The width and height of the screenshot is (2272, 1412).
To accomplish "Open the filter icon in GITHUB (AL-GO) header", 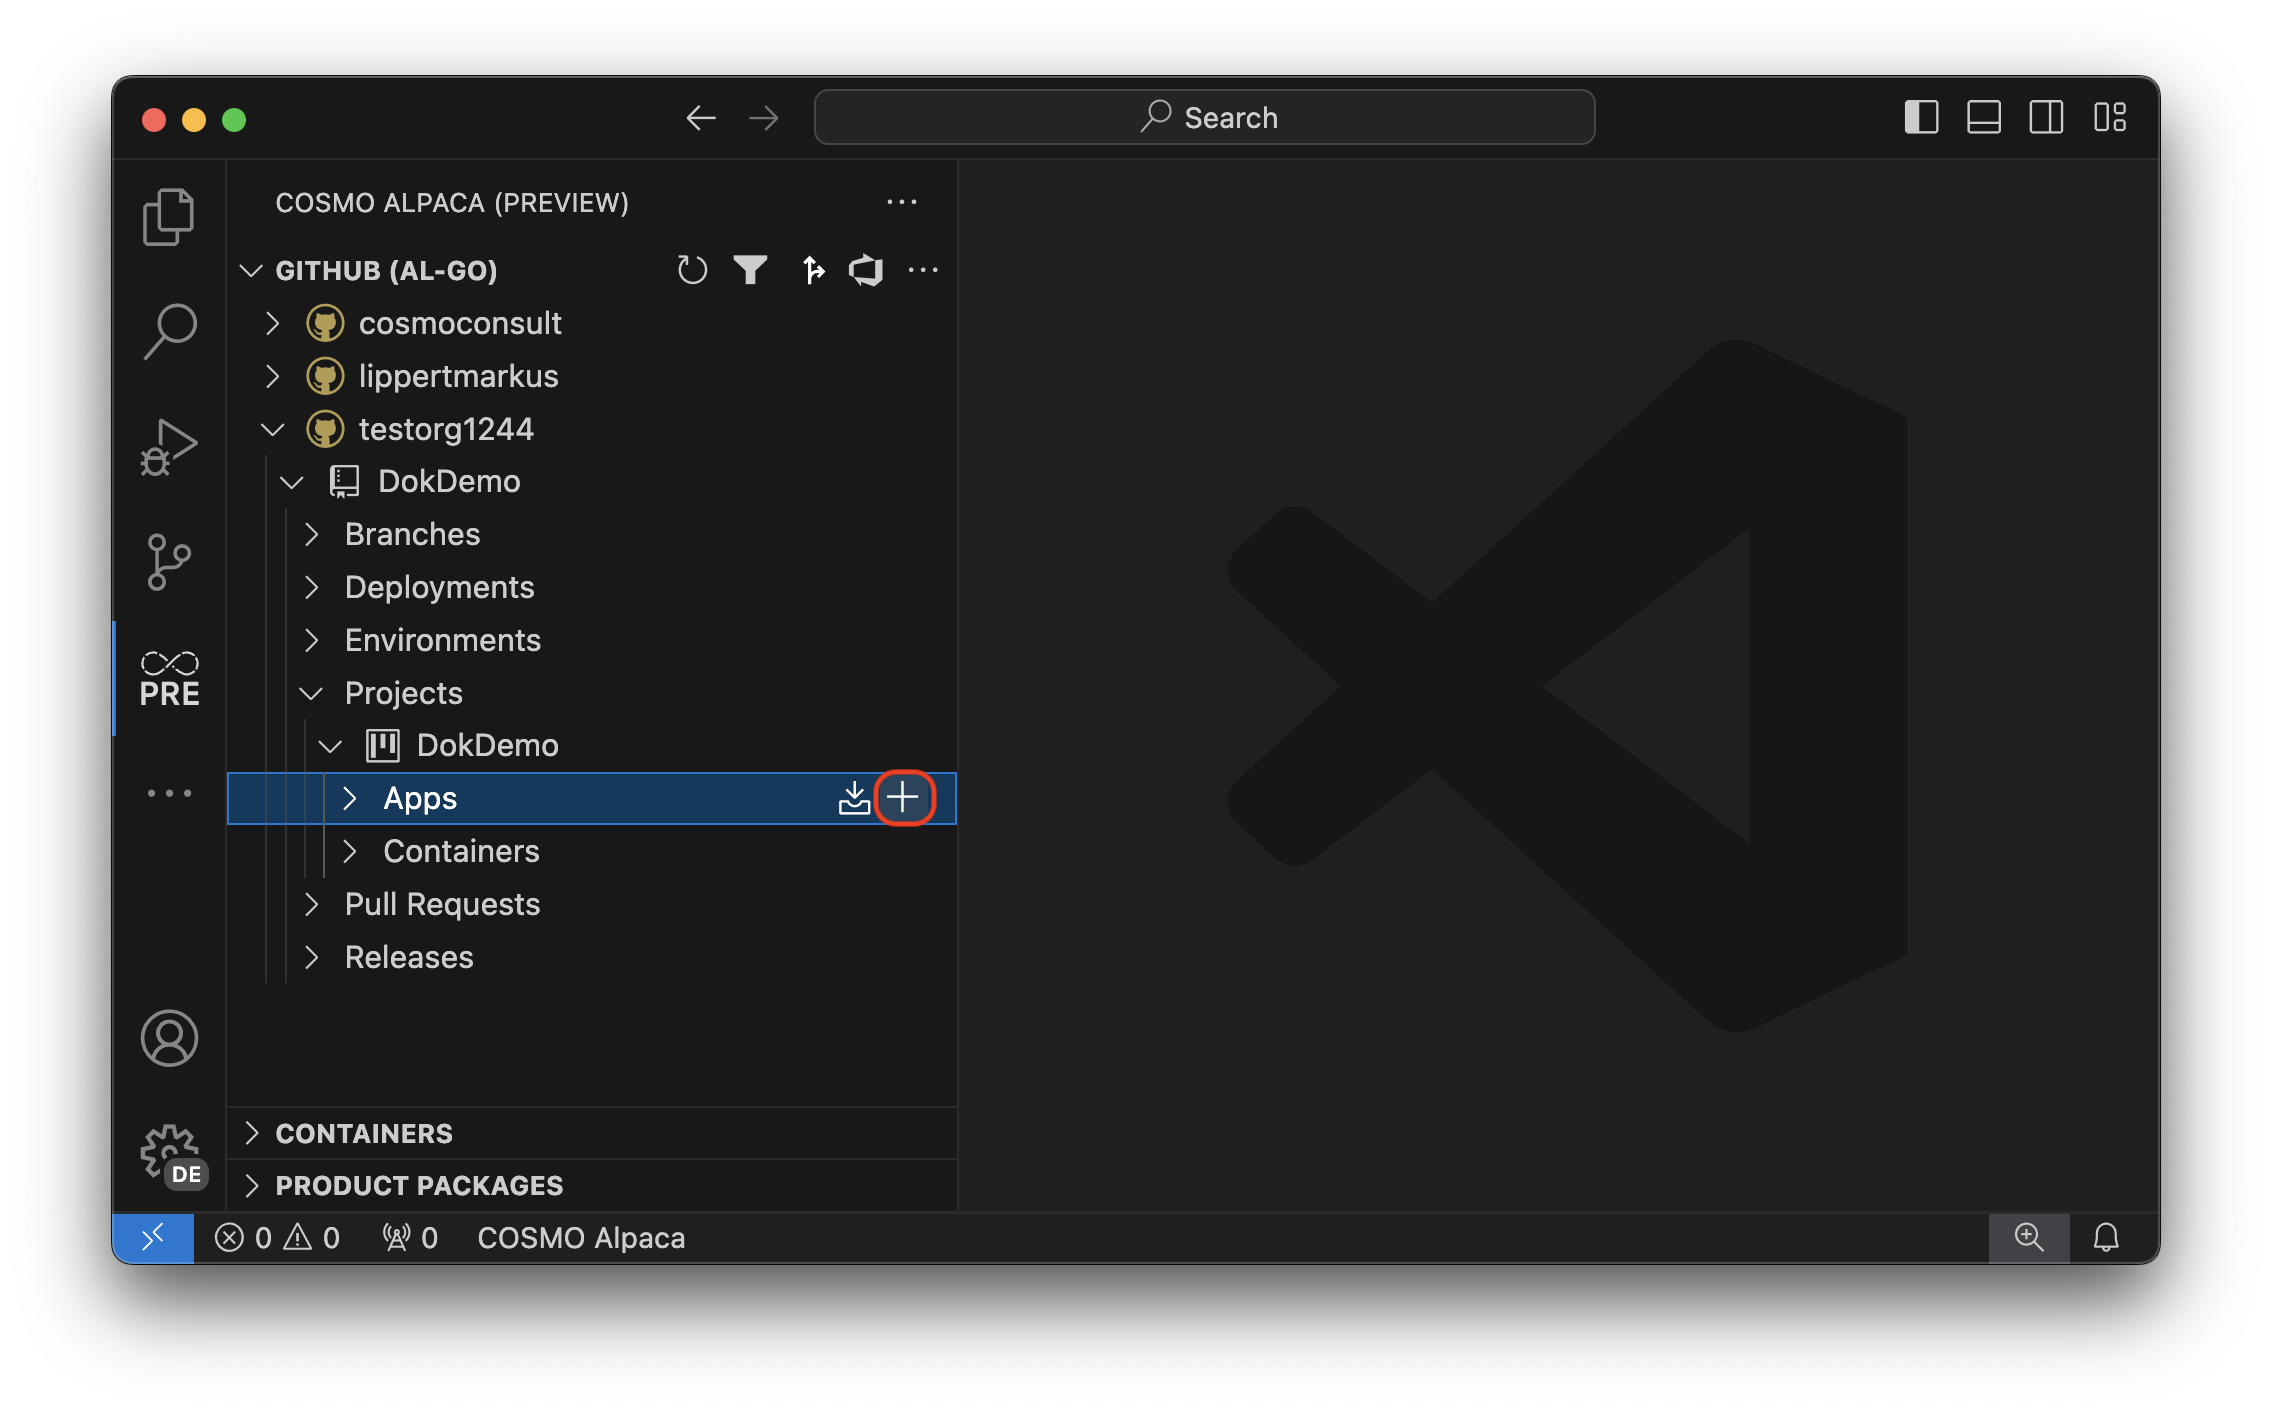I will pyautogui.click(x=751, y=270).
